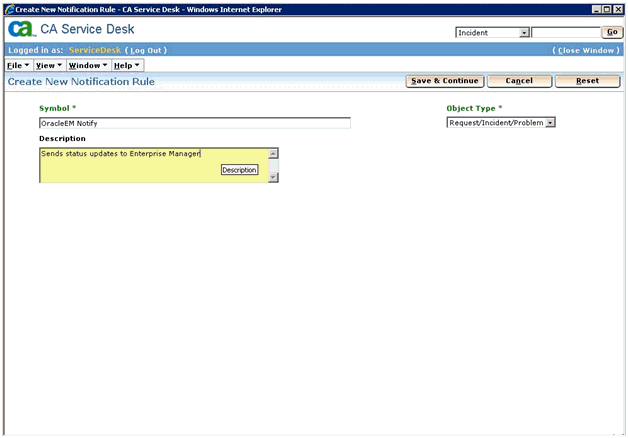
Task: Click the Reset button
Action: coord(588,81)
